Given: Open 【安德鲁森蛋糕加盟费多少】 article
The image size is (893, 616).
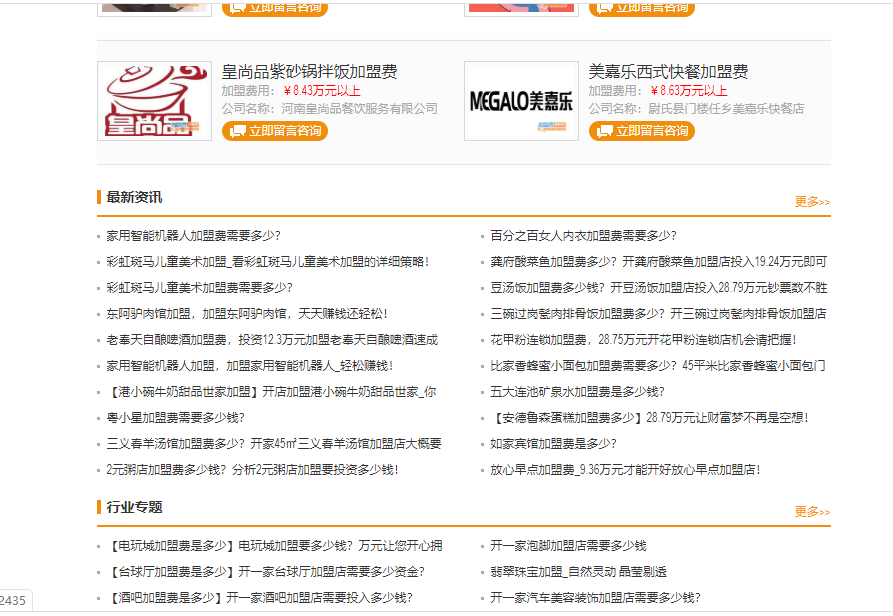Looking at the screenshot, I should 649,418.
